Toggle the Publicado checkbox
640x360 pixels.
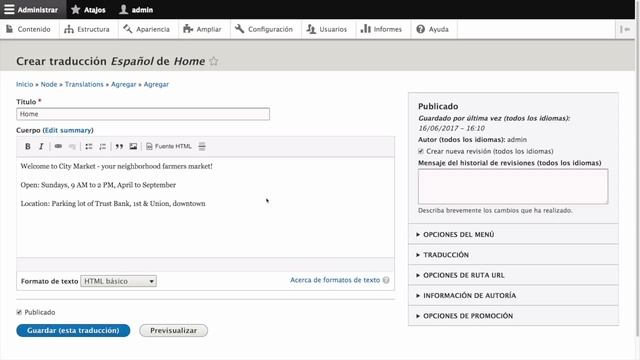pos(19,312)
